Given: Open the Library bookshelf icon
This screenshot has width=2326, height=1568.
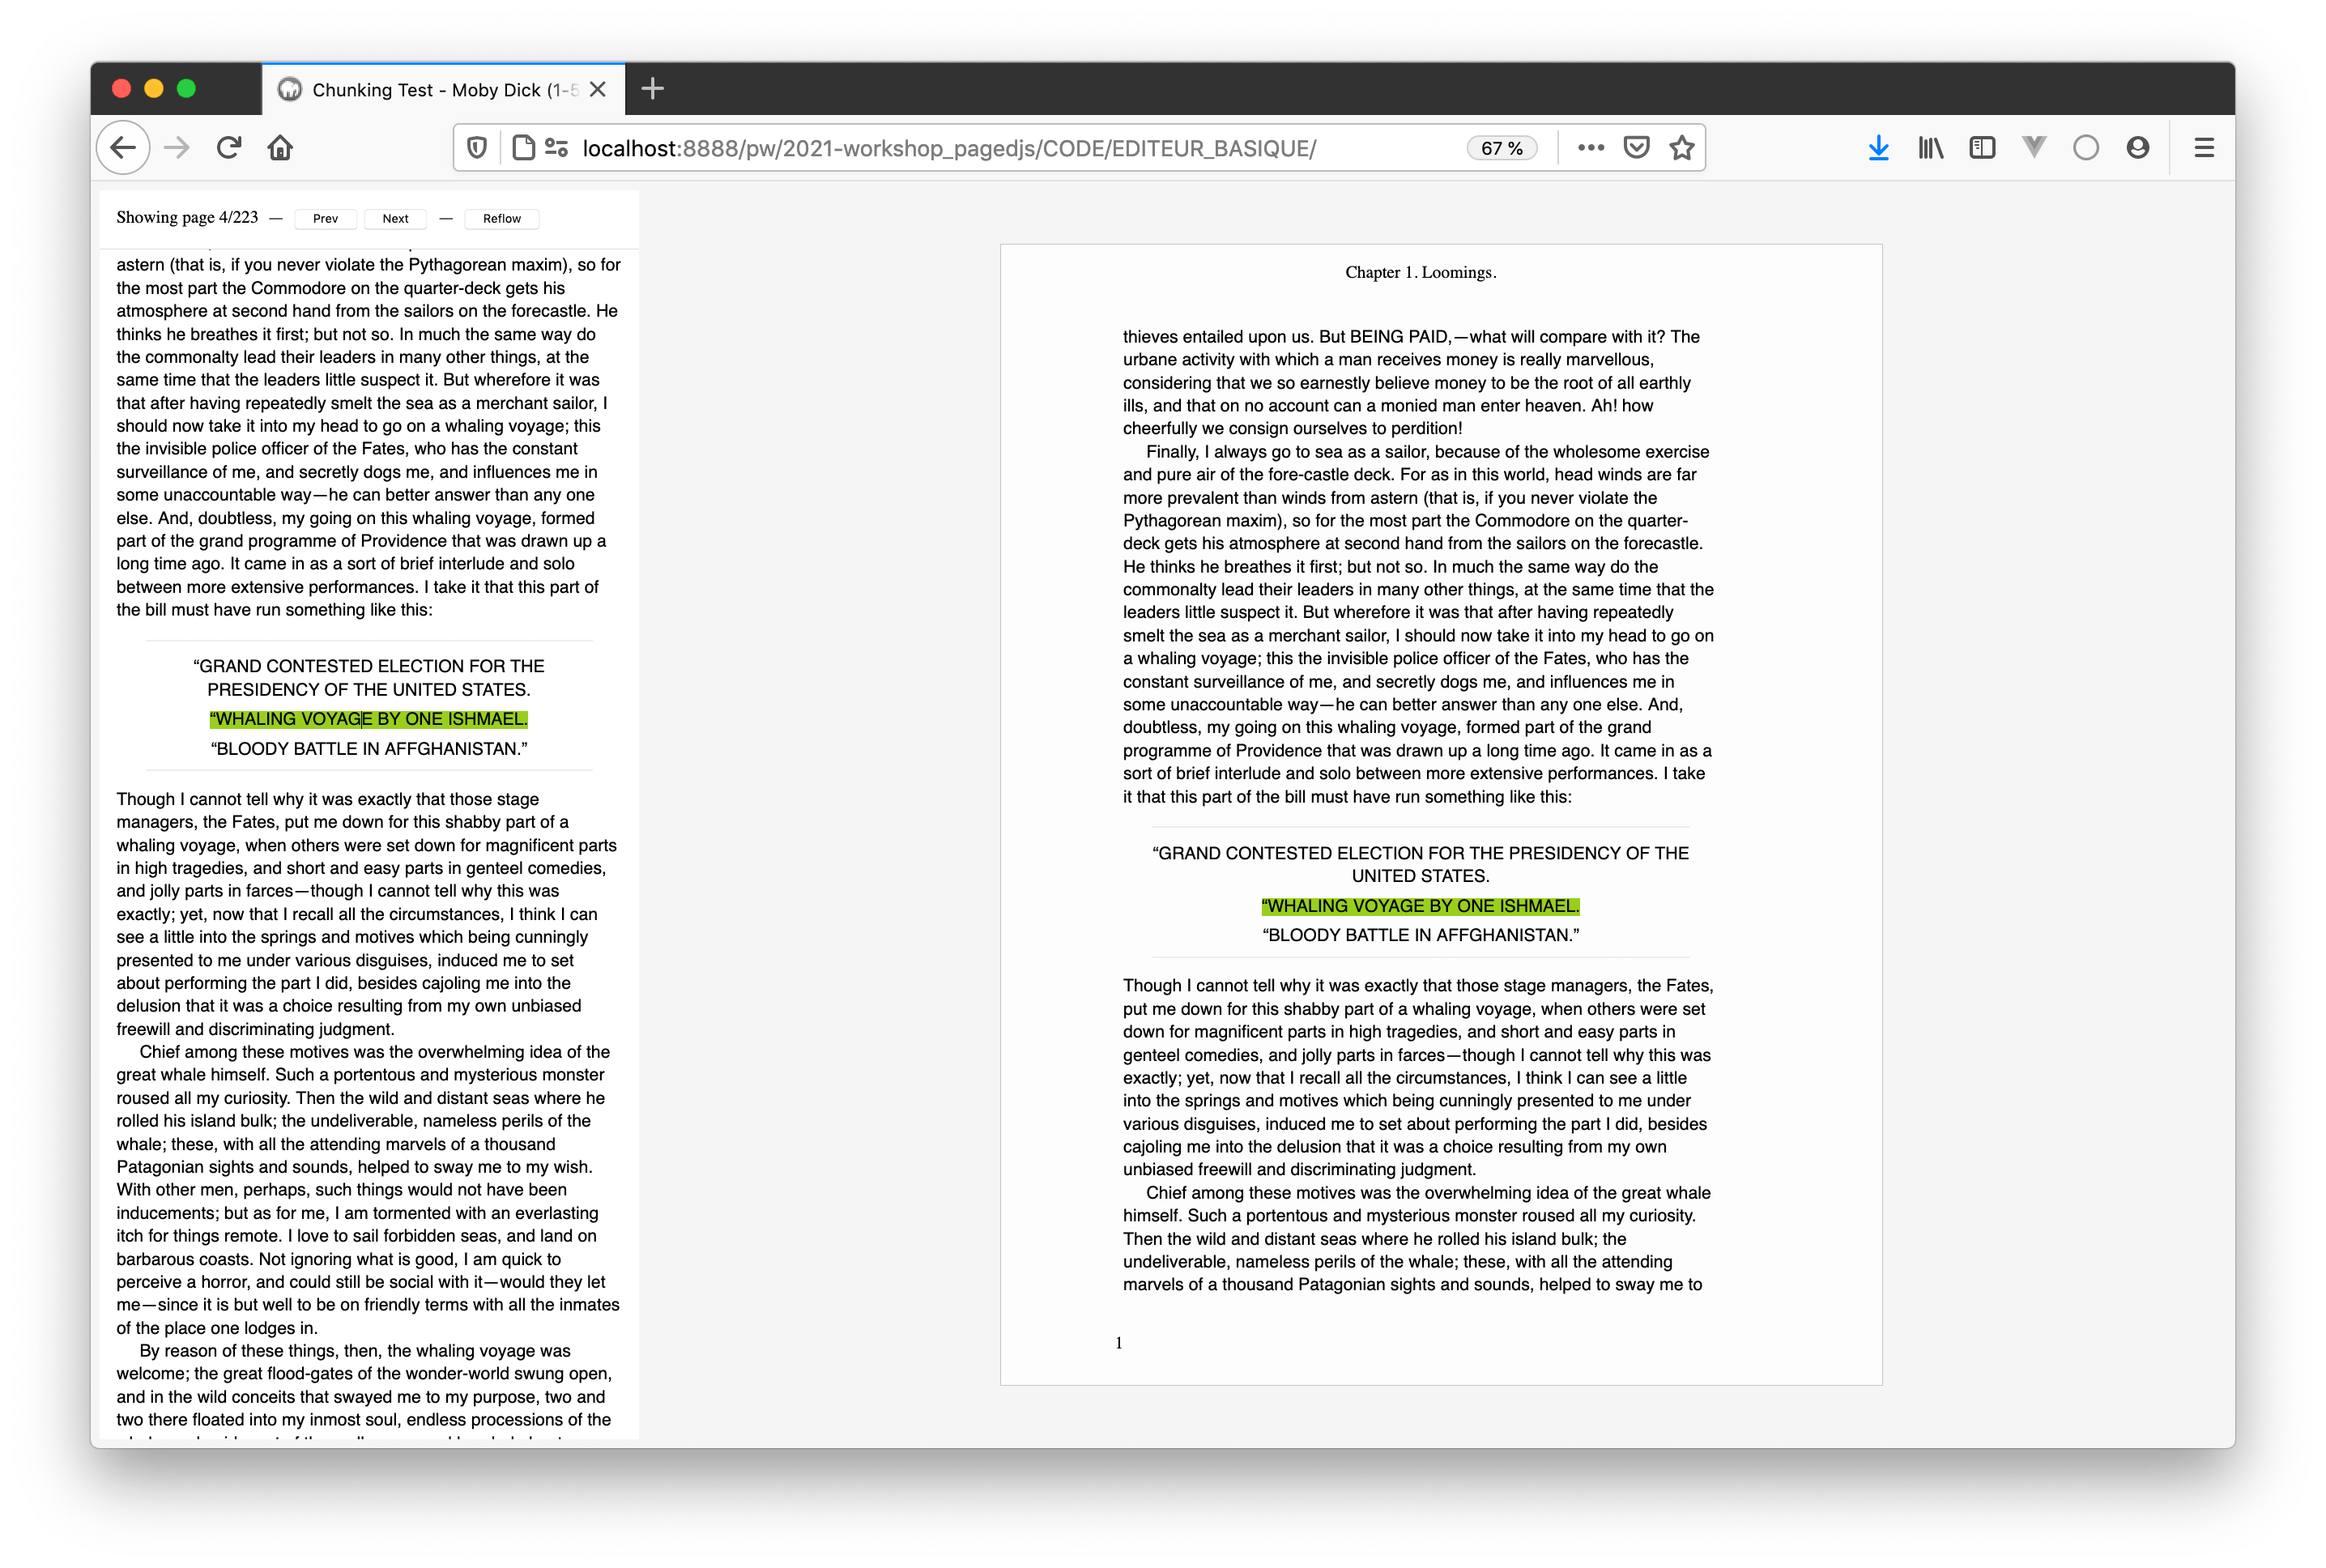Looking at the screenshot, I should [1930, 148].
